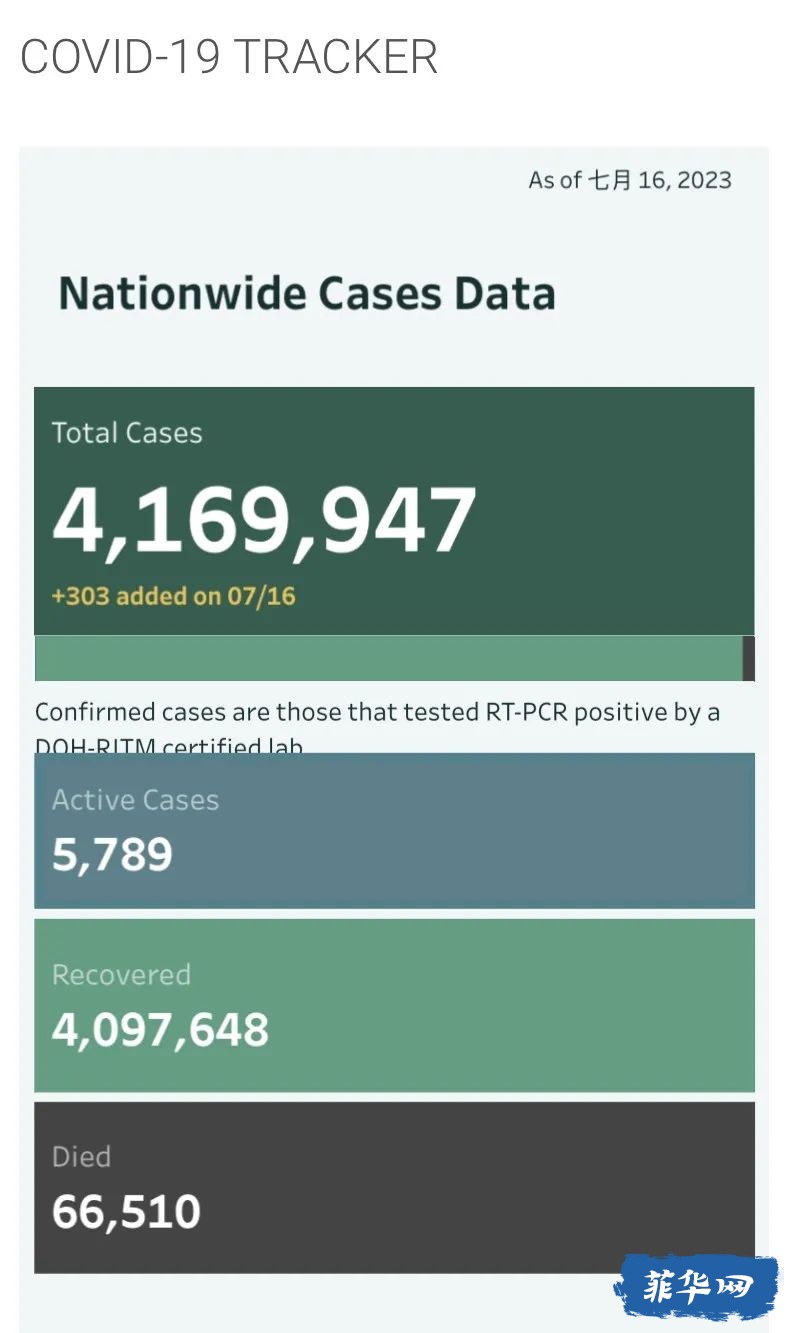
Task: Click the +303 added on 07/16 text
Action: coord(174,597)
